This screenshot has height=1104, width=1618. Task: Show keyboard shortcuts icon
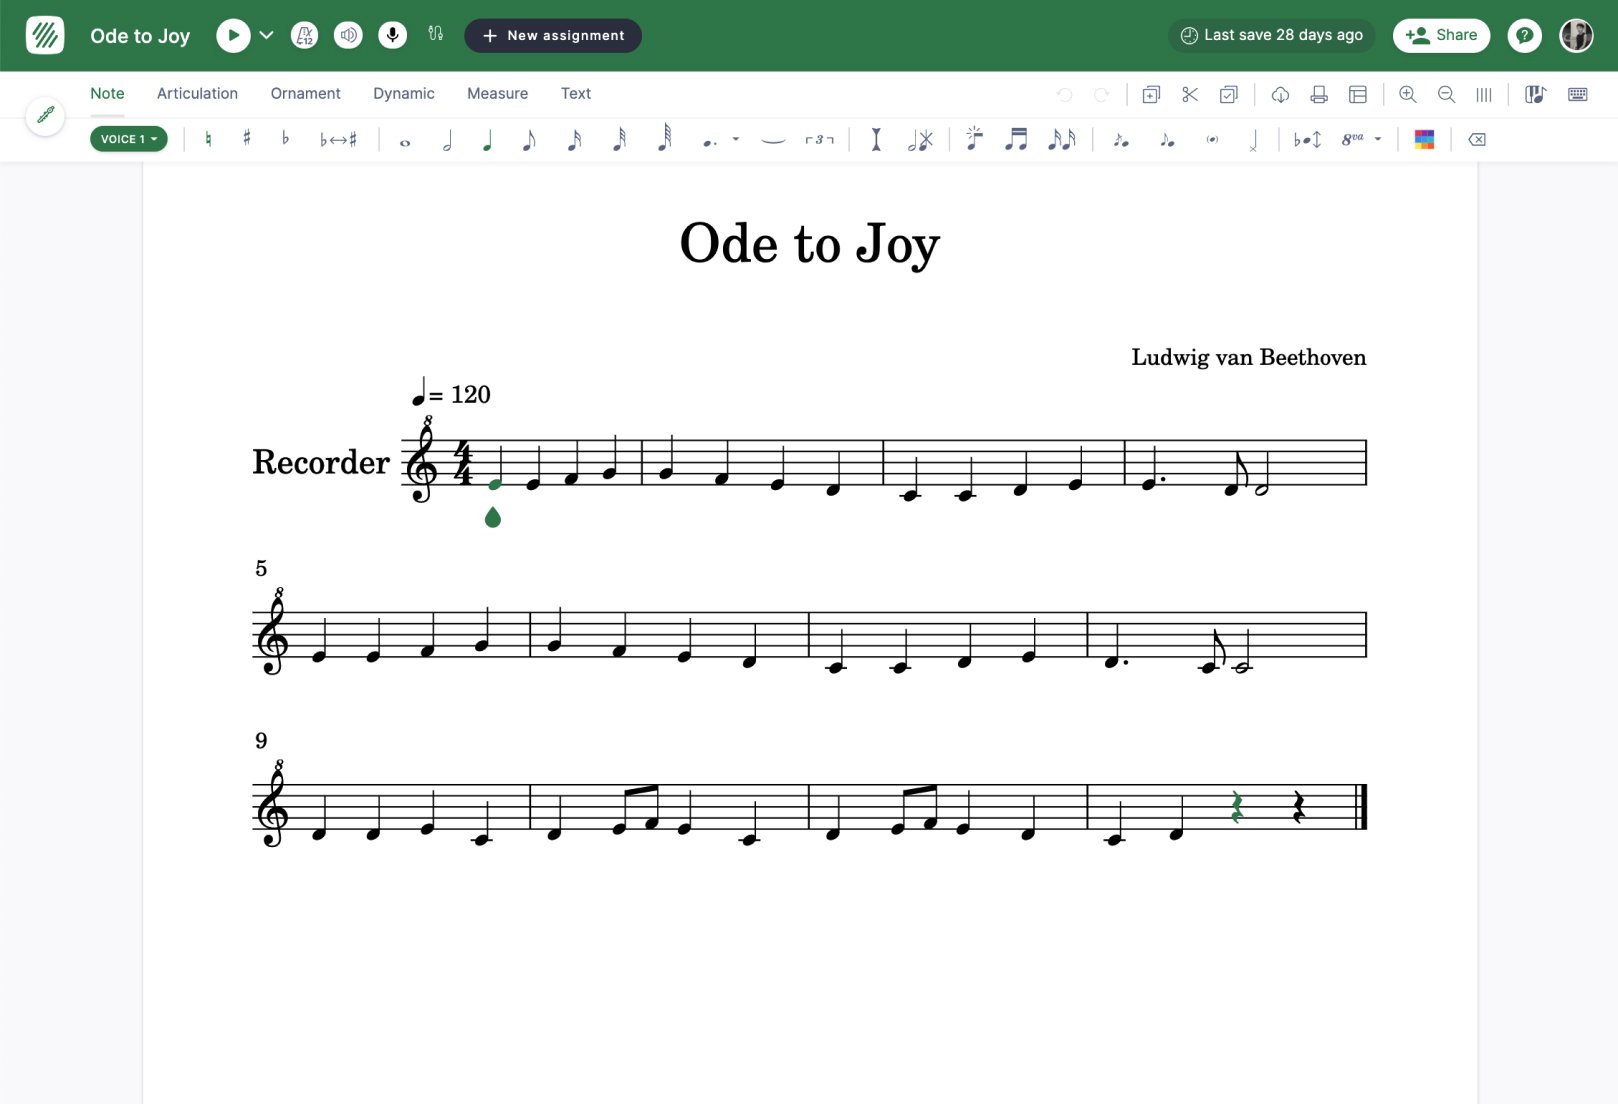point(1578,95)
